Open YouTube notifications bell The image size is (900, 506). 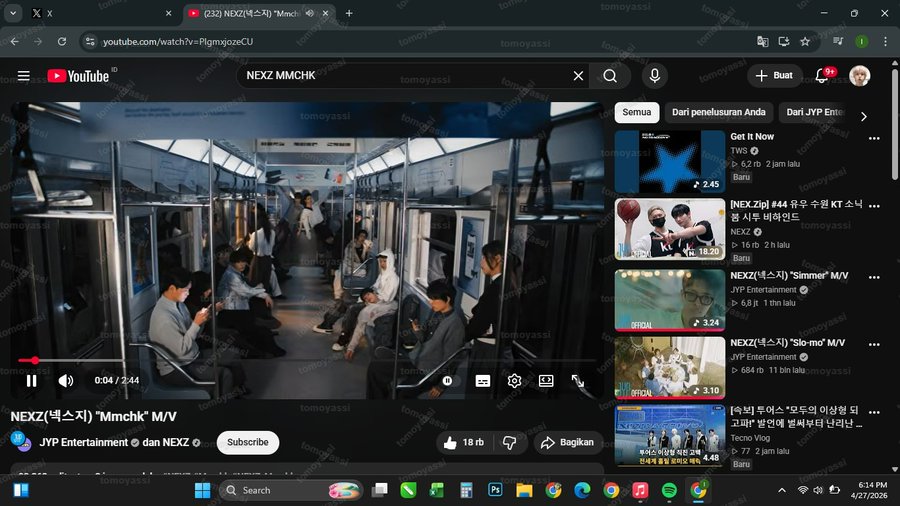823,76
